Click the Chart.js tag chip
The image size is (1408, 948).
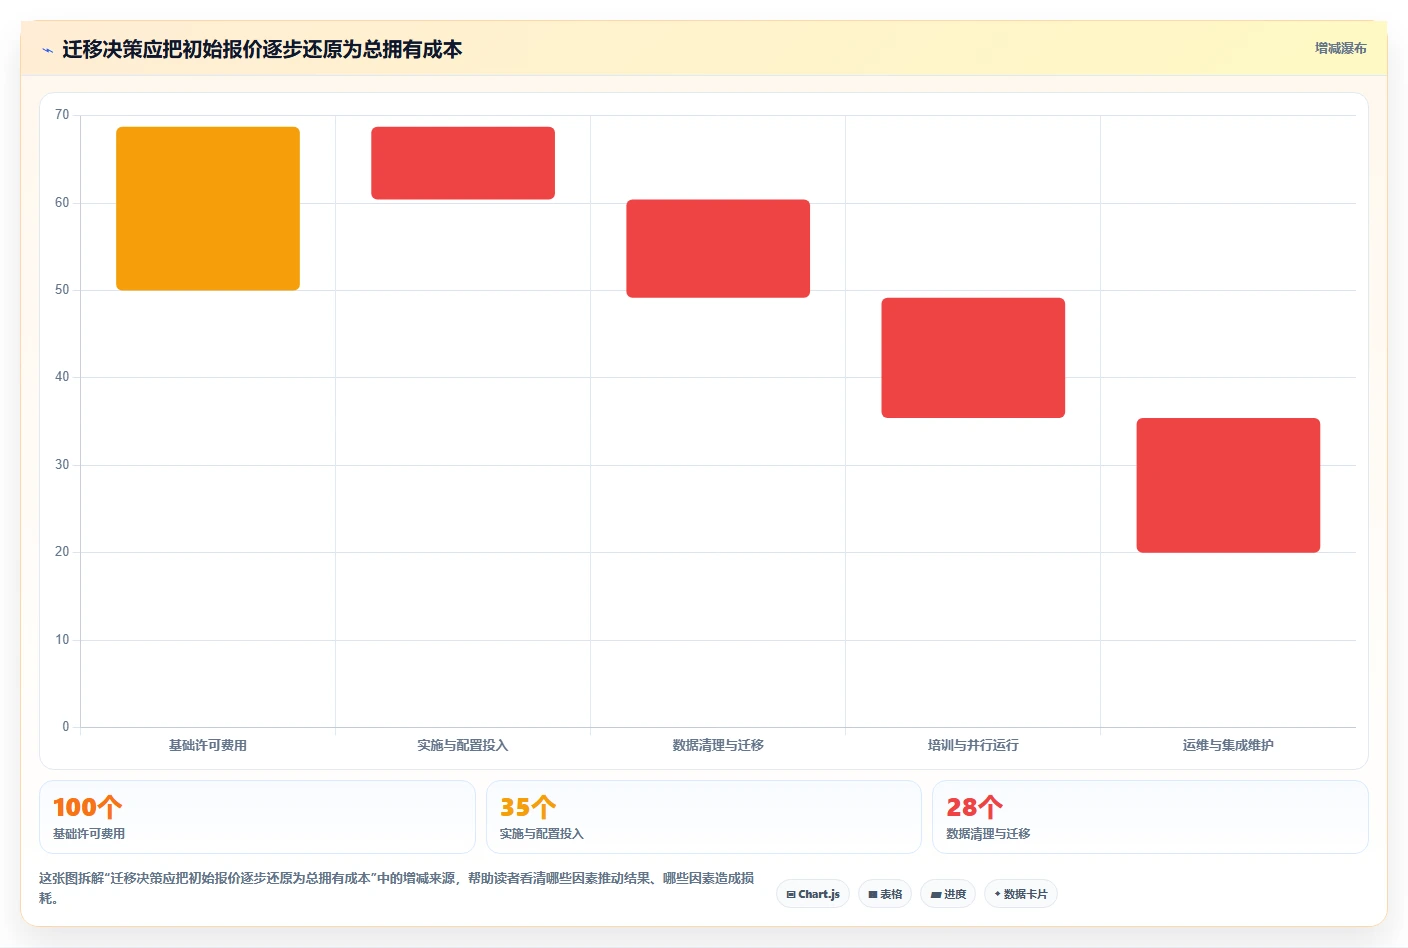pos(813,894)
